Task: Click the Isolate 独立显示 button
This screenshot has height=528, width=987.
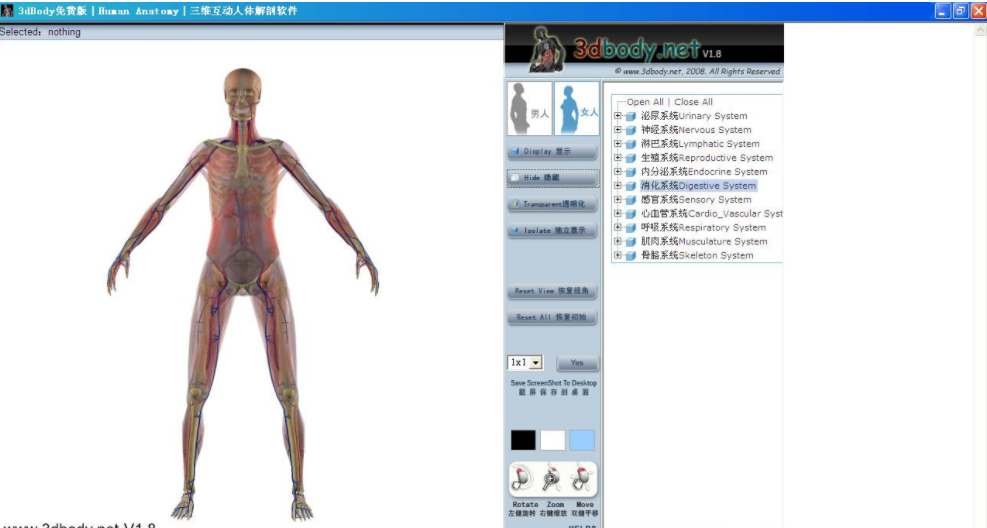Action: [552, 230]
